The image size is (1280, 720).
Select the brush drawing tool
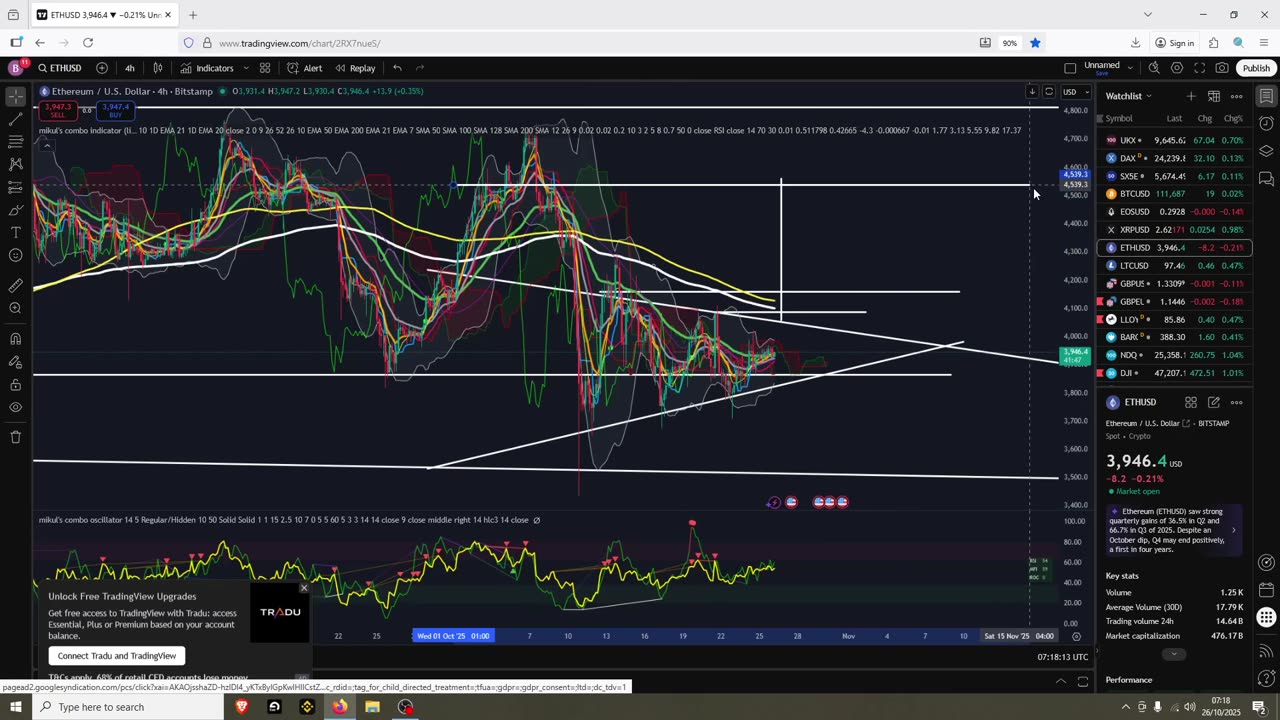(x=15, y=210)
